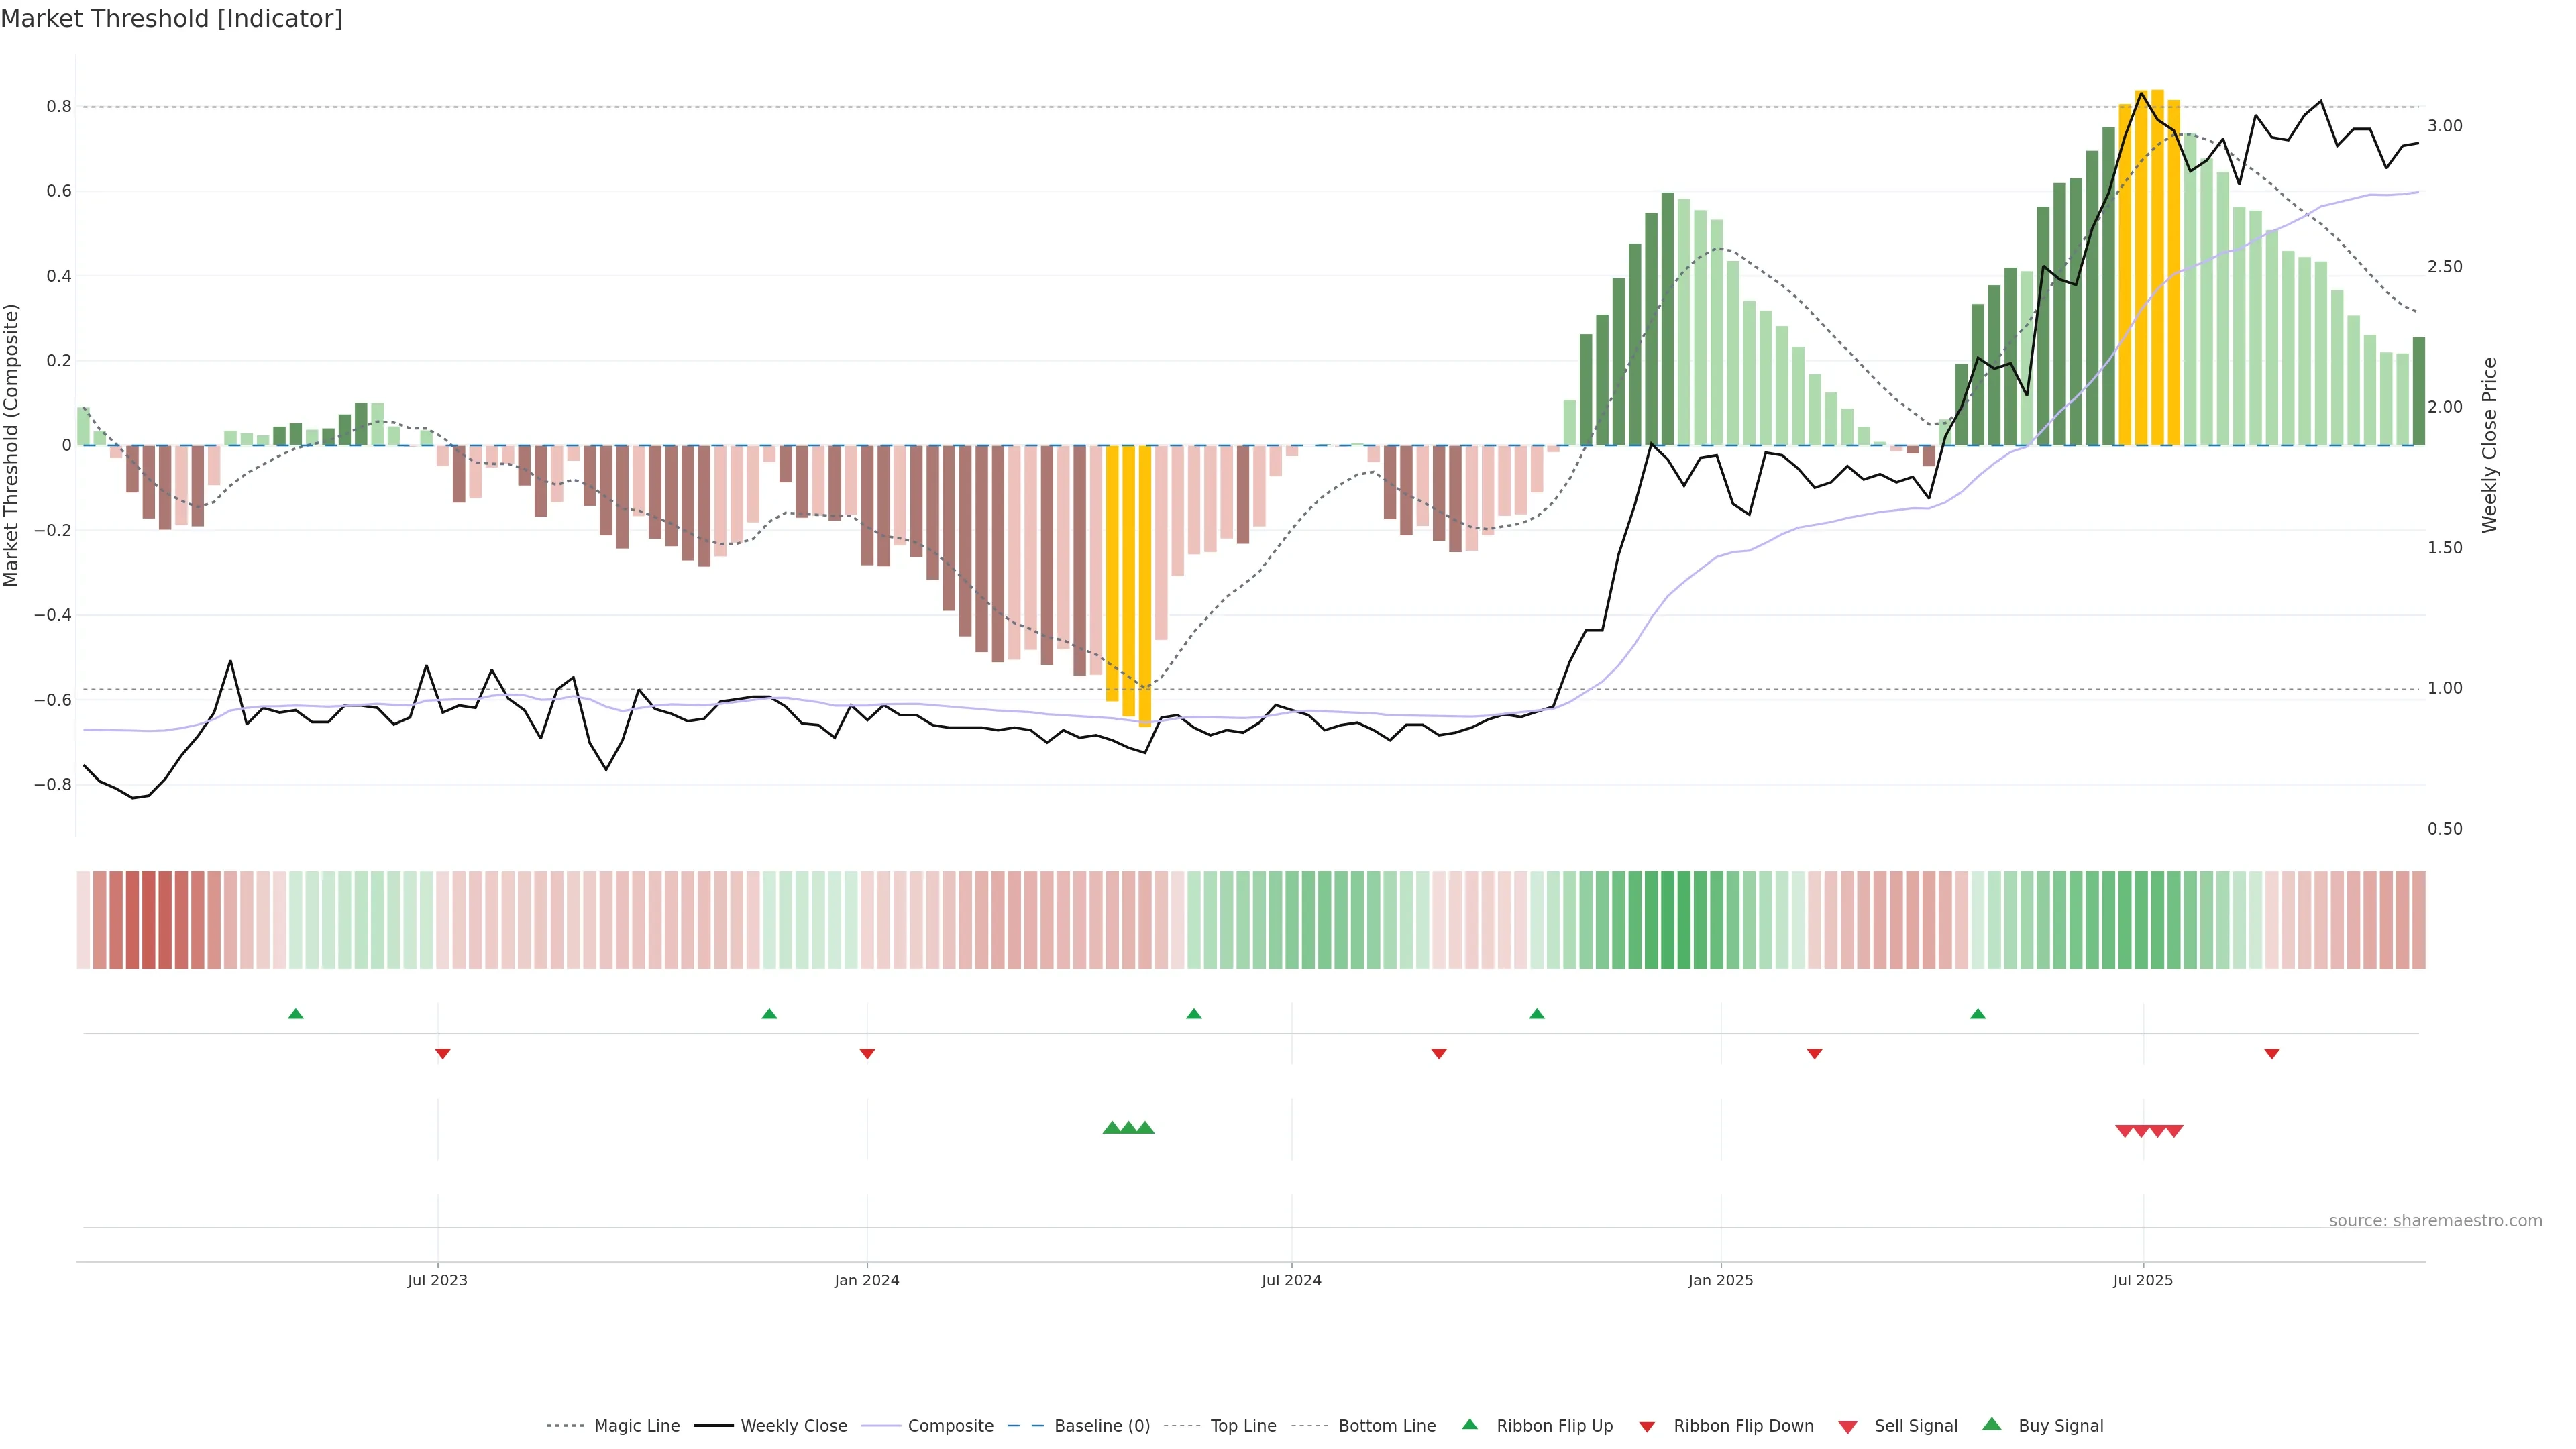The height and width of the screenshot is (1449, 2576).
Task: Toggle the Top Line legend item
Action: click(x=1243, y=1426)
